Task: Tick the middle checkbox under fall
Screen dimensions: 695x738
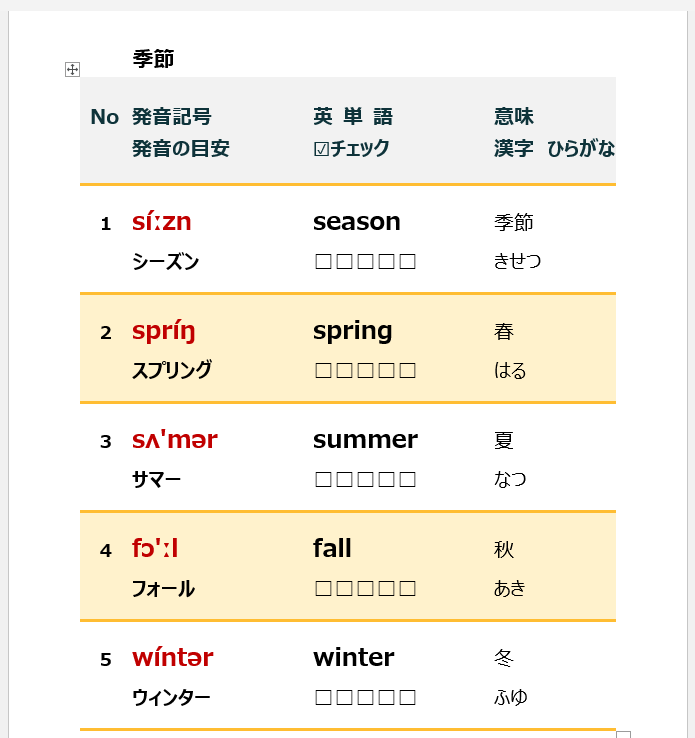Action: pos(365,589)
